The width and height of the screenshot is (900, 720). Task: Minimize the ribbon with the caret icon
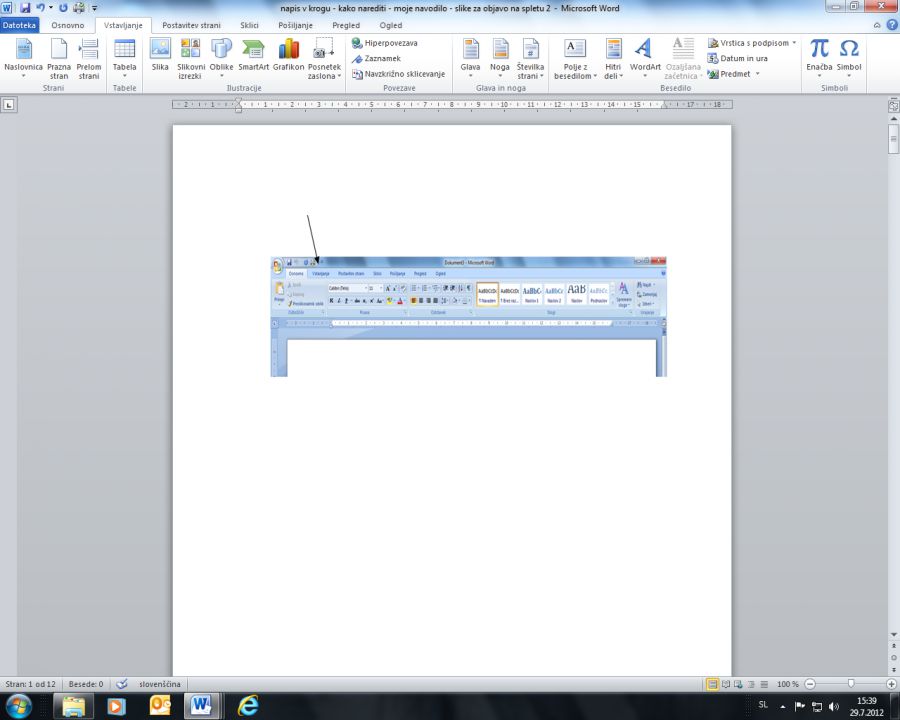click(876, 25)
